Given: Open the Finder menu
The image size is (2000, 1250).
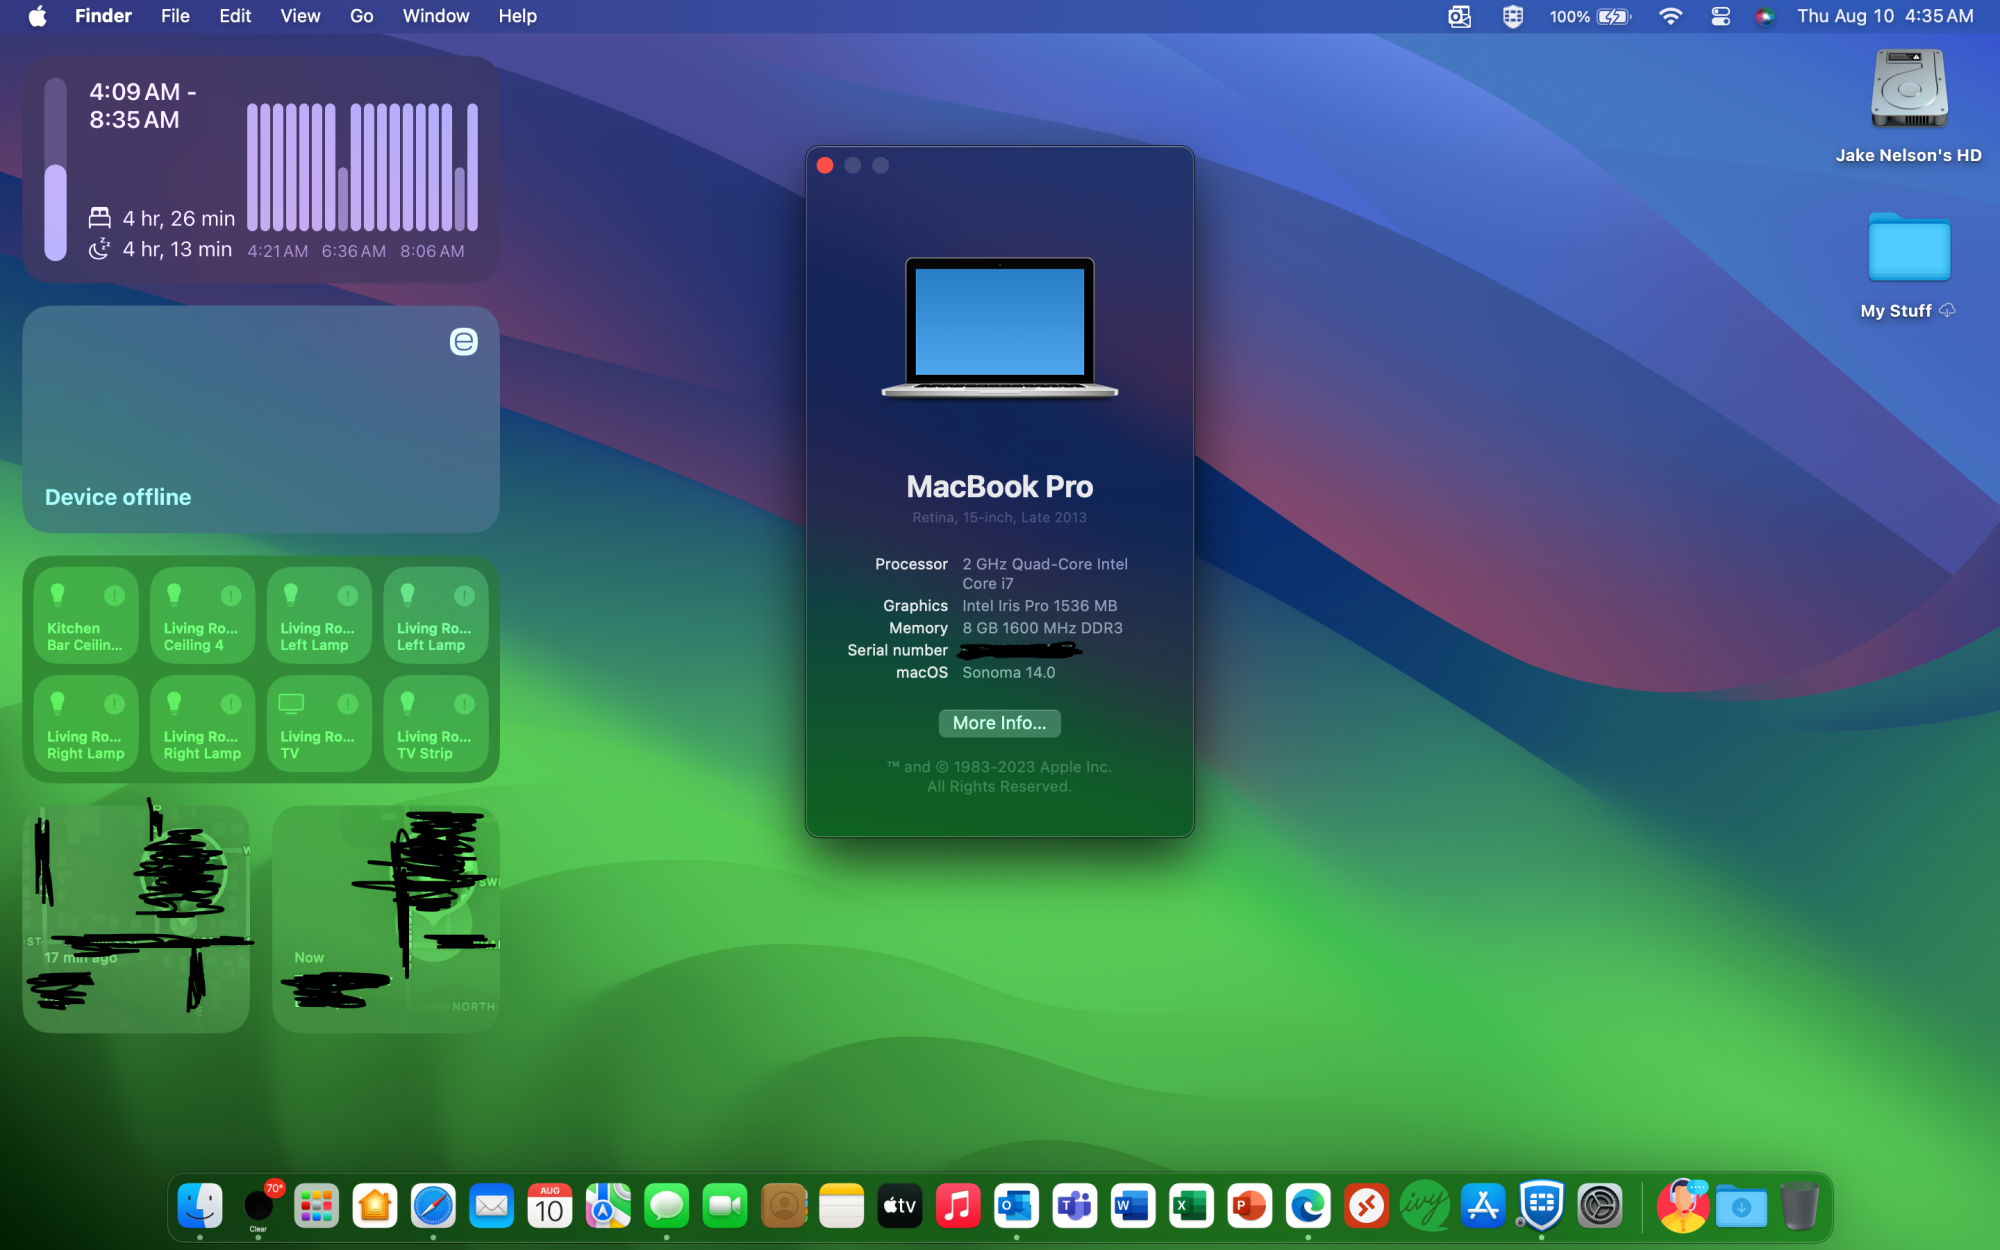Looking at the screenshot, I should click(103, 16).
